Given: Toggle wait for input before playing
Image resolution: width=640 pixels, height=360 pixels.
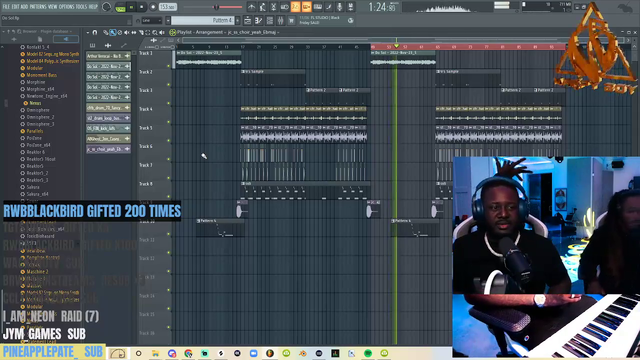Looking at the screenshot, I should [262, 7].
